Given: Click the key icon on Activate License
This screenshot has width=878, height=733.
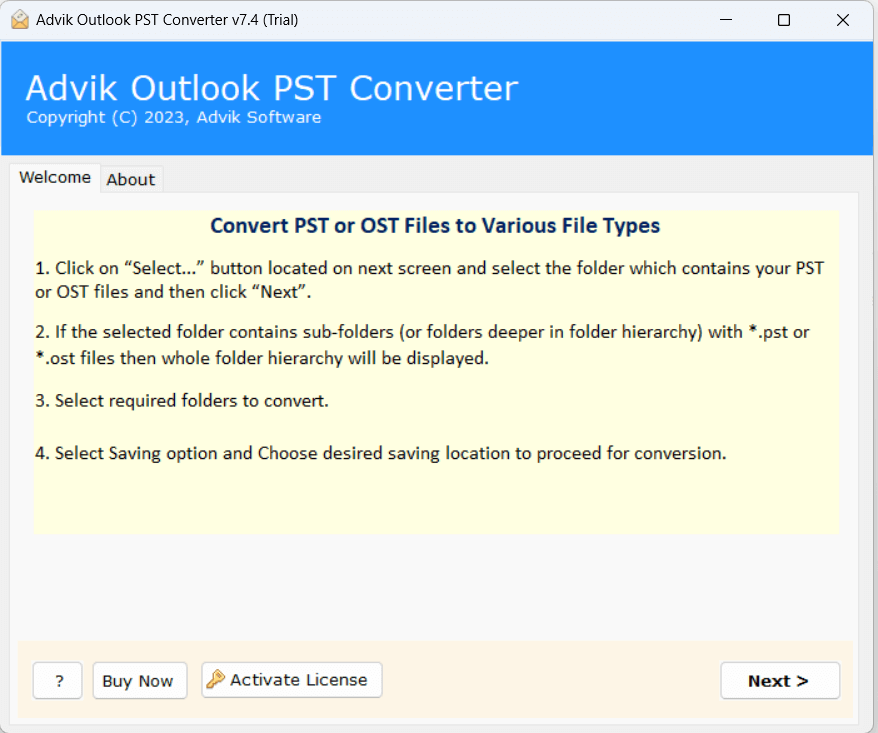Looking at the screenshot, I should coord(216,679).
